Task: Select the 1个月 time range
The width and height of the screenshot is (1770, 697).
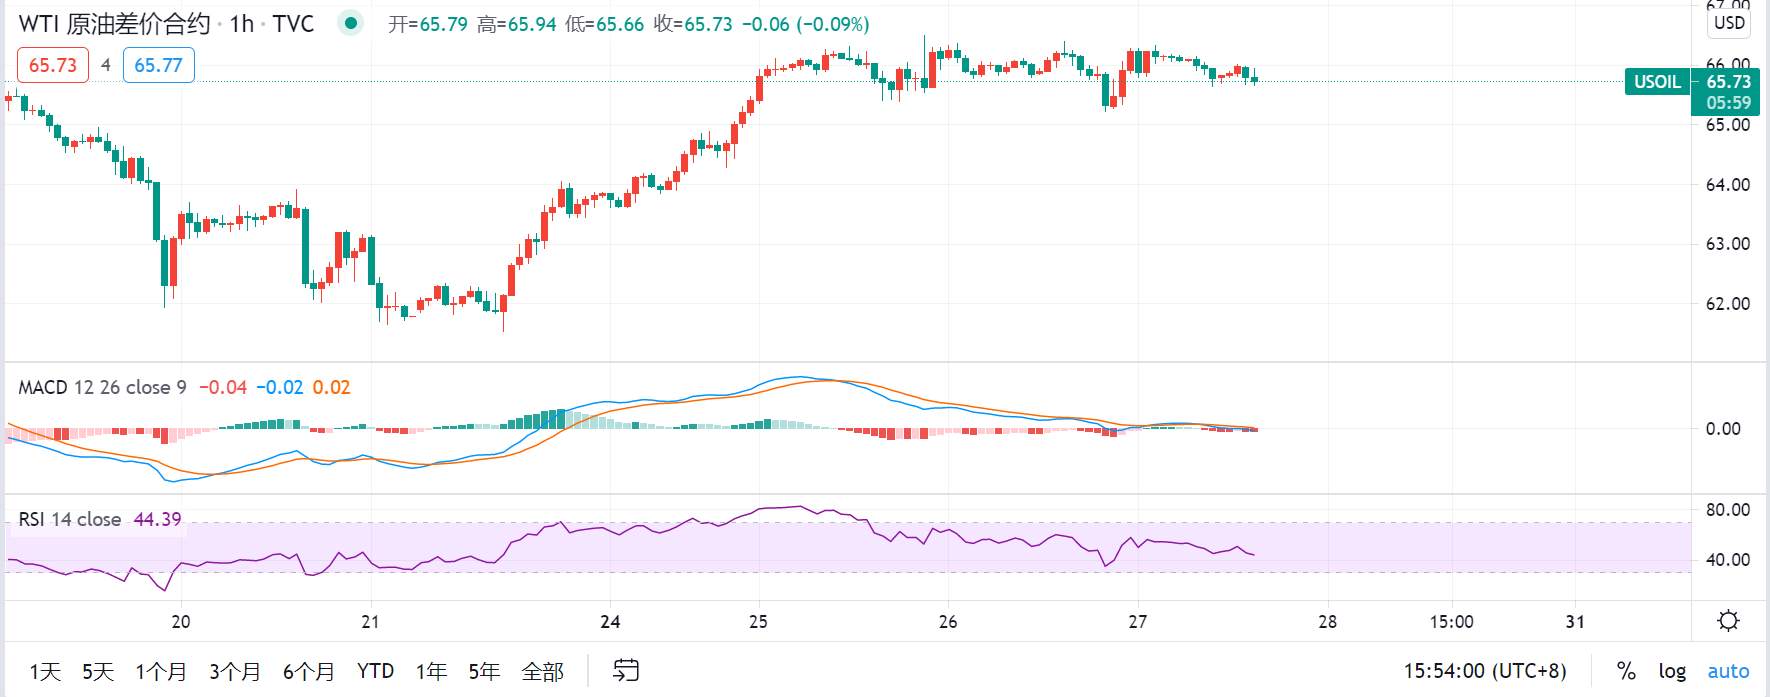Action: [x=161, y=671]
